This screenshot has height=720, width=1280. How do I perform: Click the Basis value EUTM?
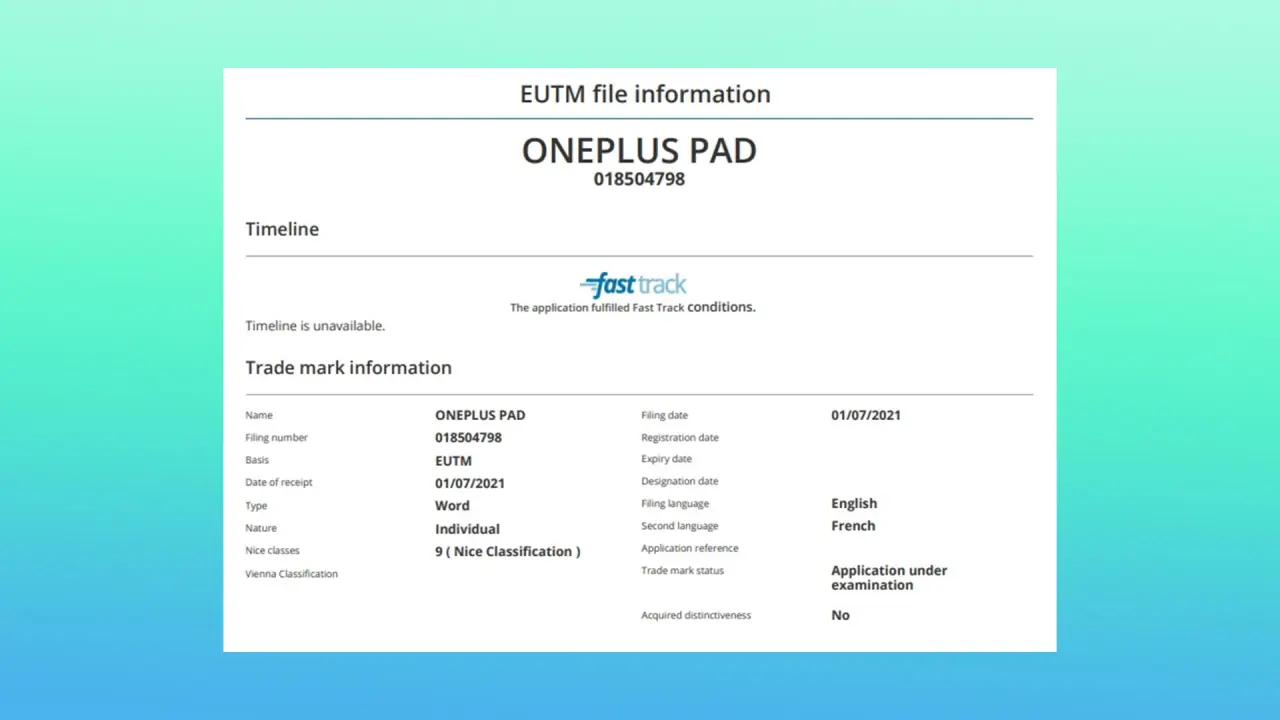453,461
